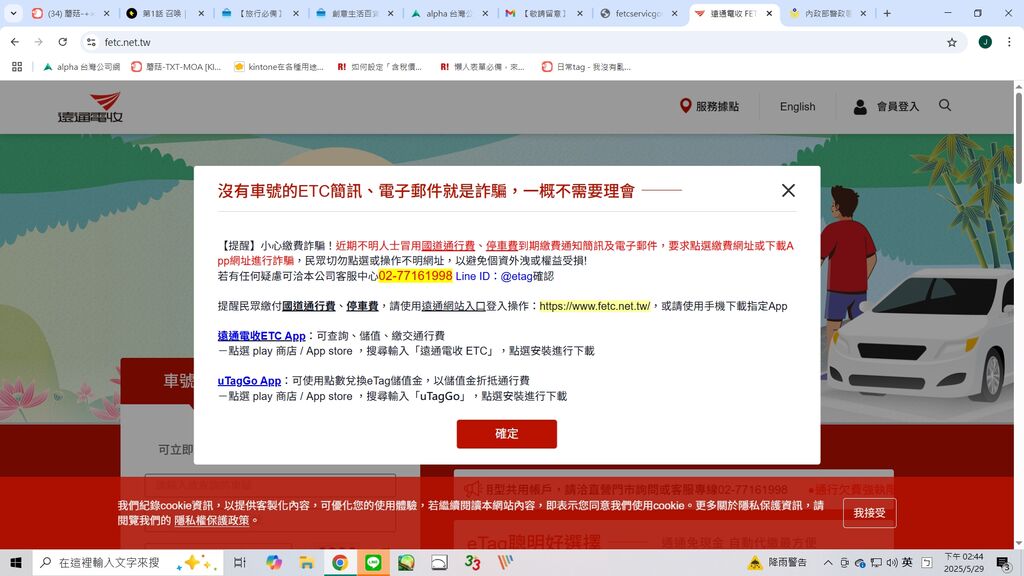Open the 如何設定「含稅價 bookmark
The height and width of the screenshot is (576, 1024).
click(x=379, y=67)
